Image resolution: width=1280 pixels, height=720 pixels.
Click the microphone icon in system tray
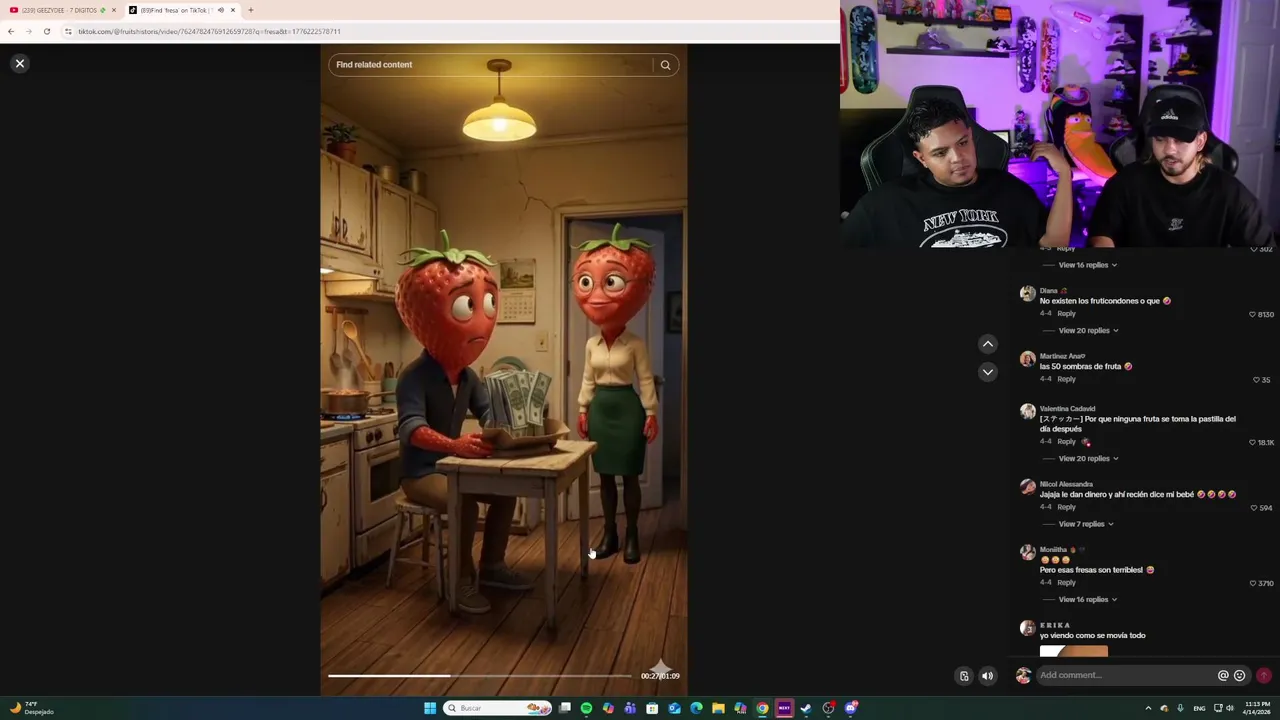coord(1180,708)
